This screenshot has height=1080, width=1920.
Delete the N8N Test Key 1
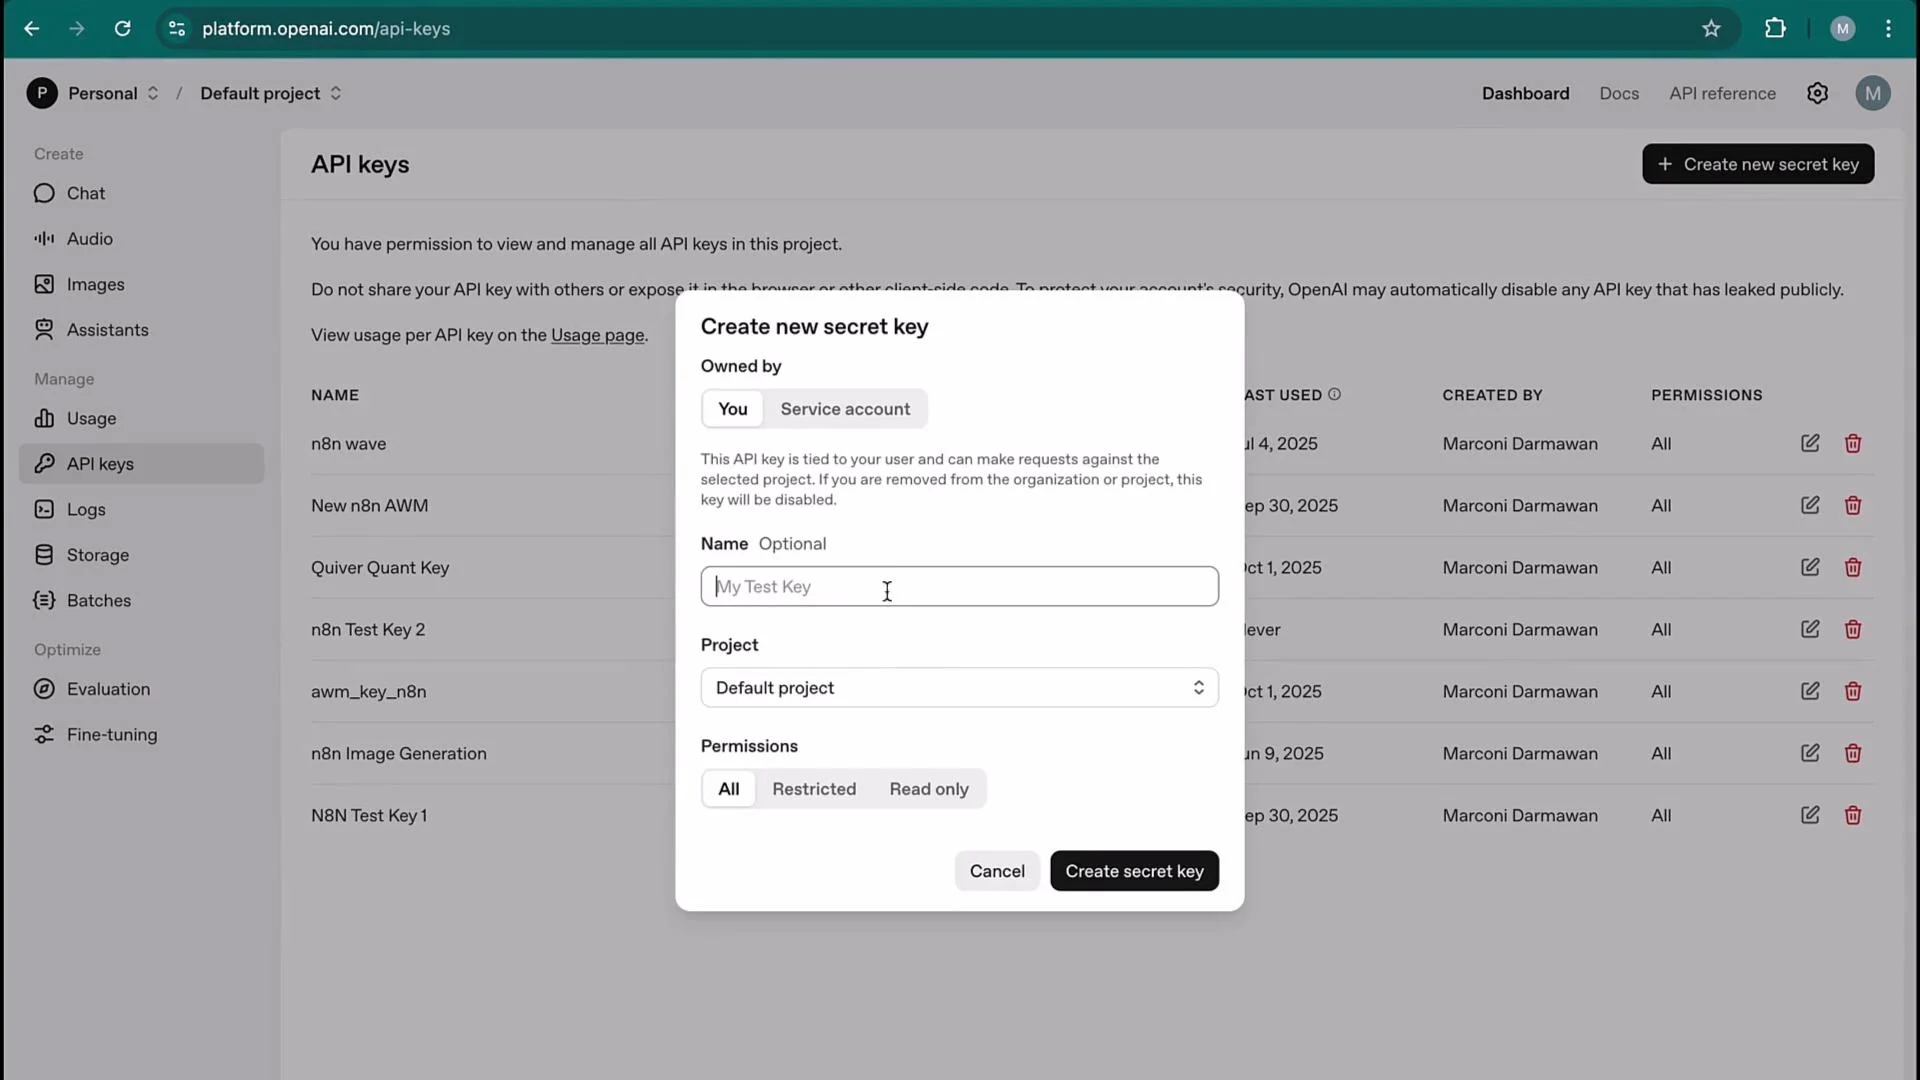1853,815
